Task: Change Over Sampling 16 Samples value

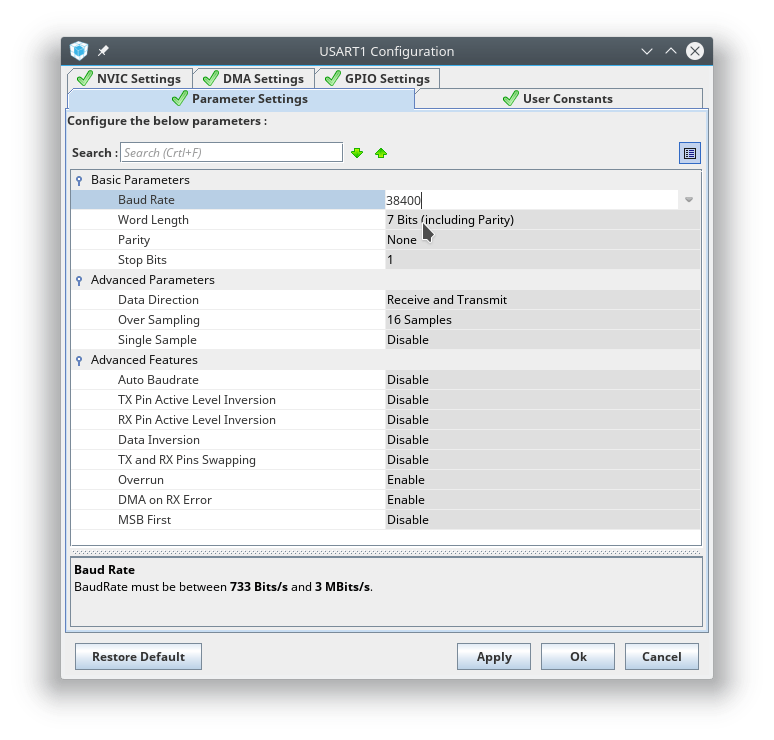Action: [x=542, y=320]
